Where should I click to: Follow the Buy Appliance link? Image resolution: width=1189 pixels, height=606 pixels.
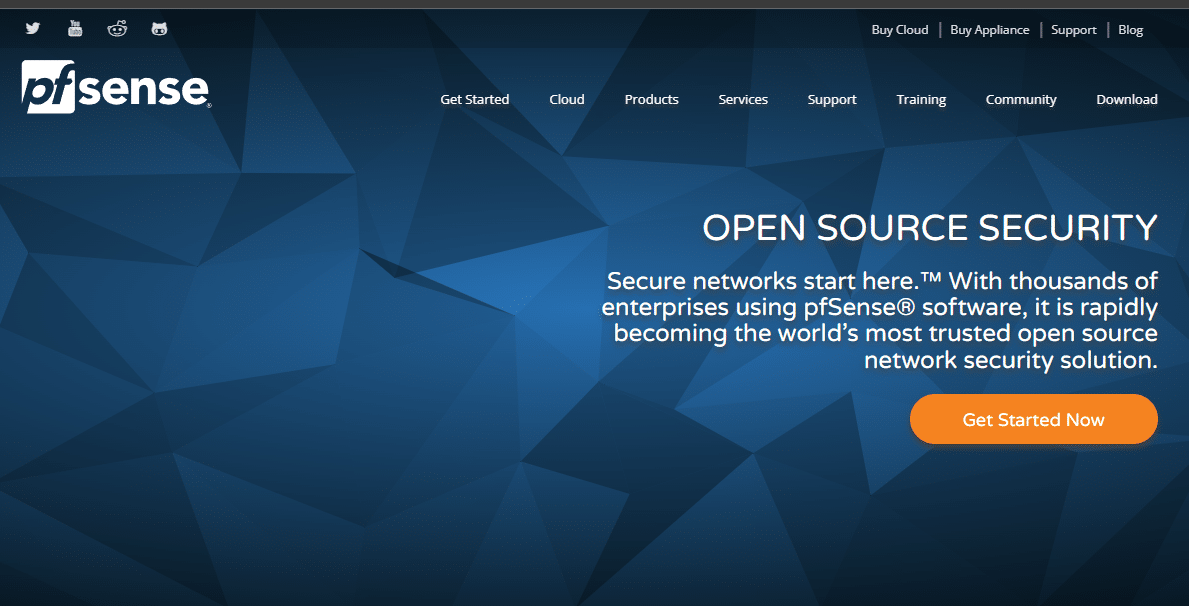pos(989,30)
